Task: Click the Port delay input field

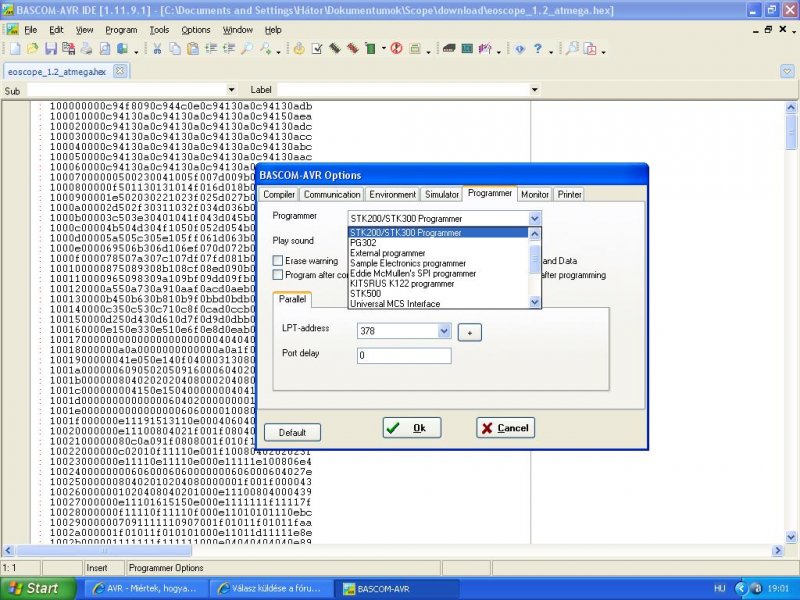Action: [x=404, y=356]
